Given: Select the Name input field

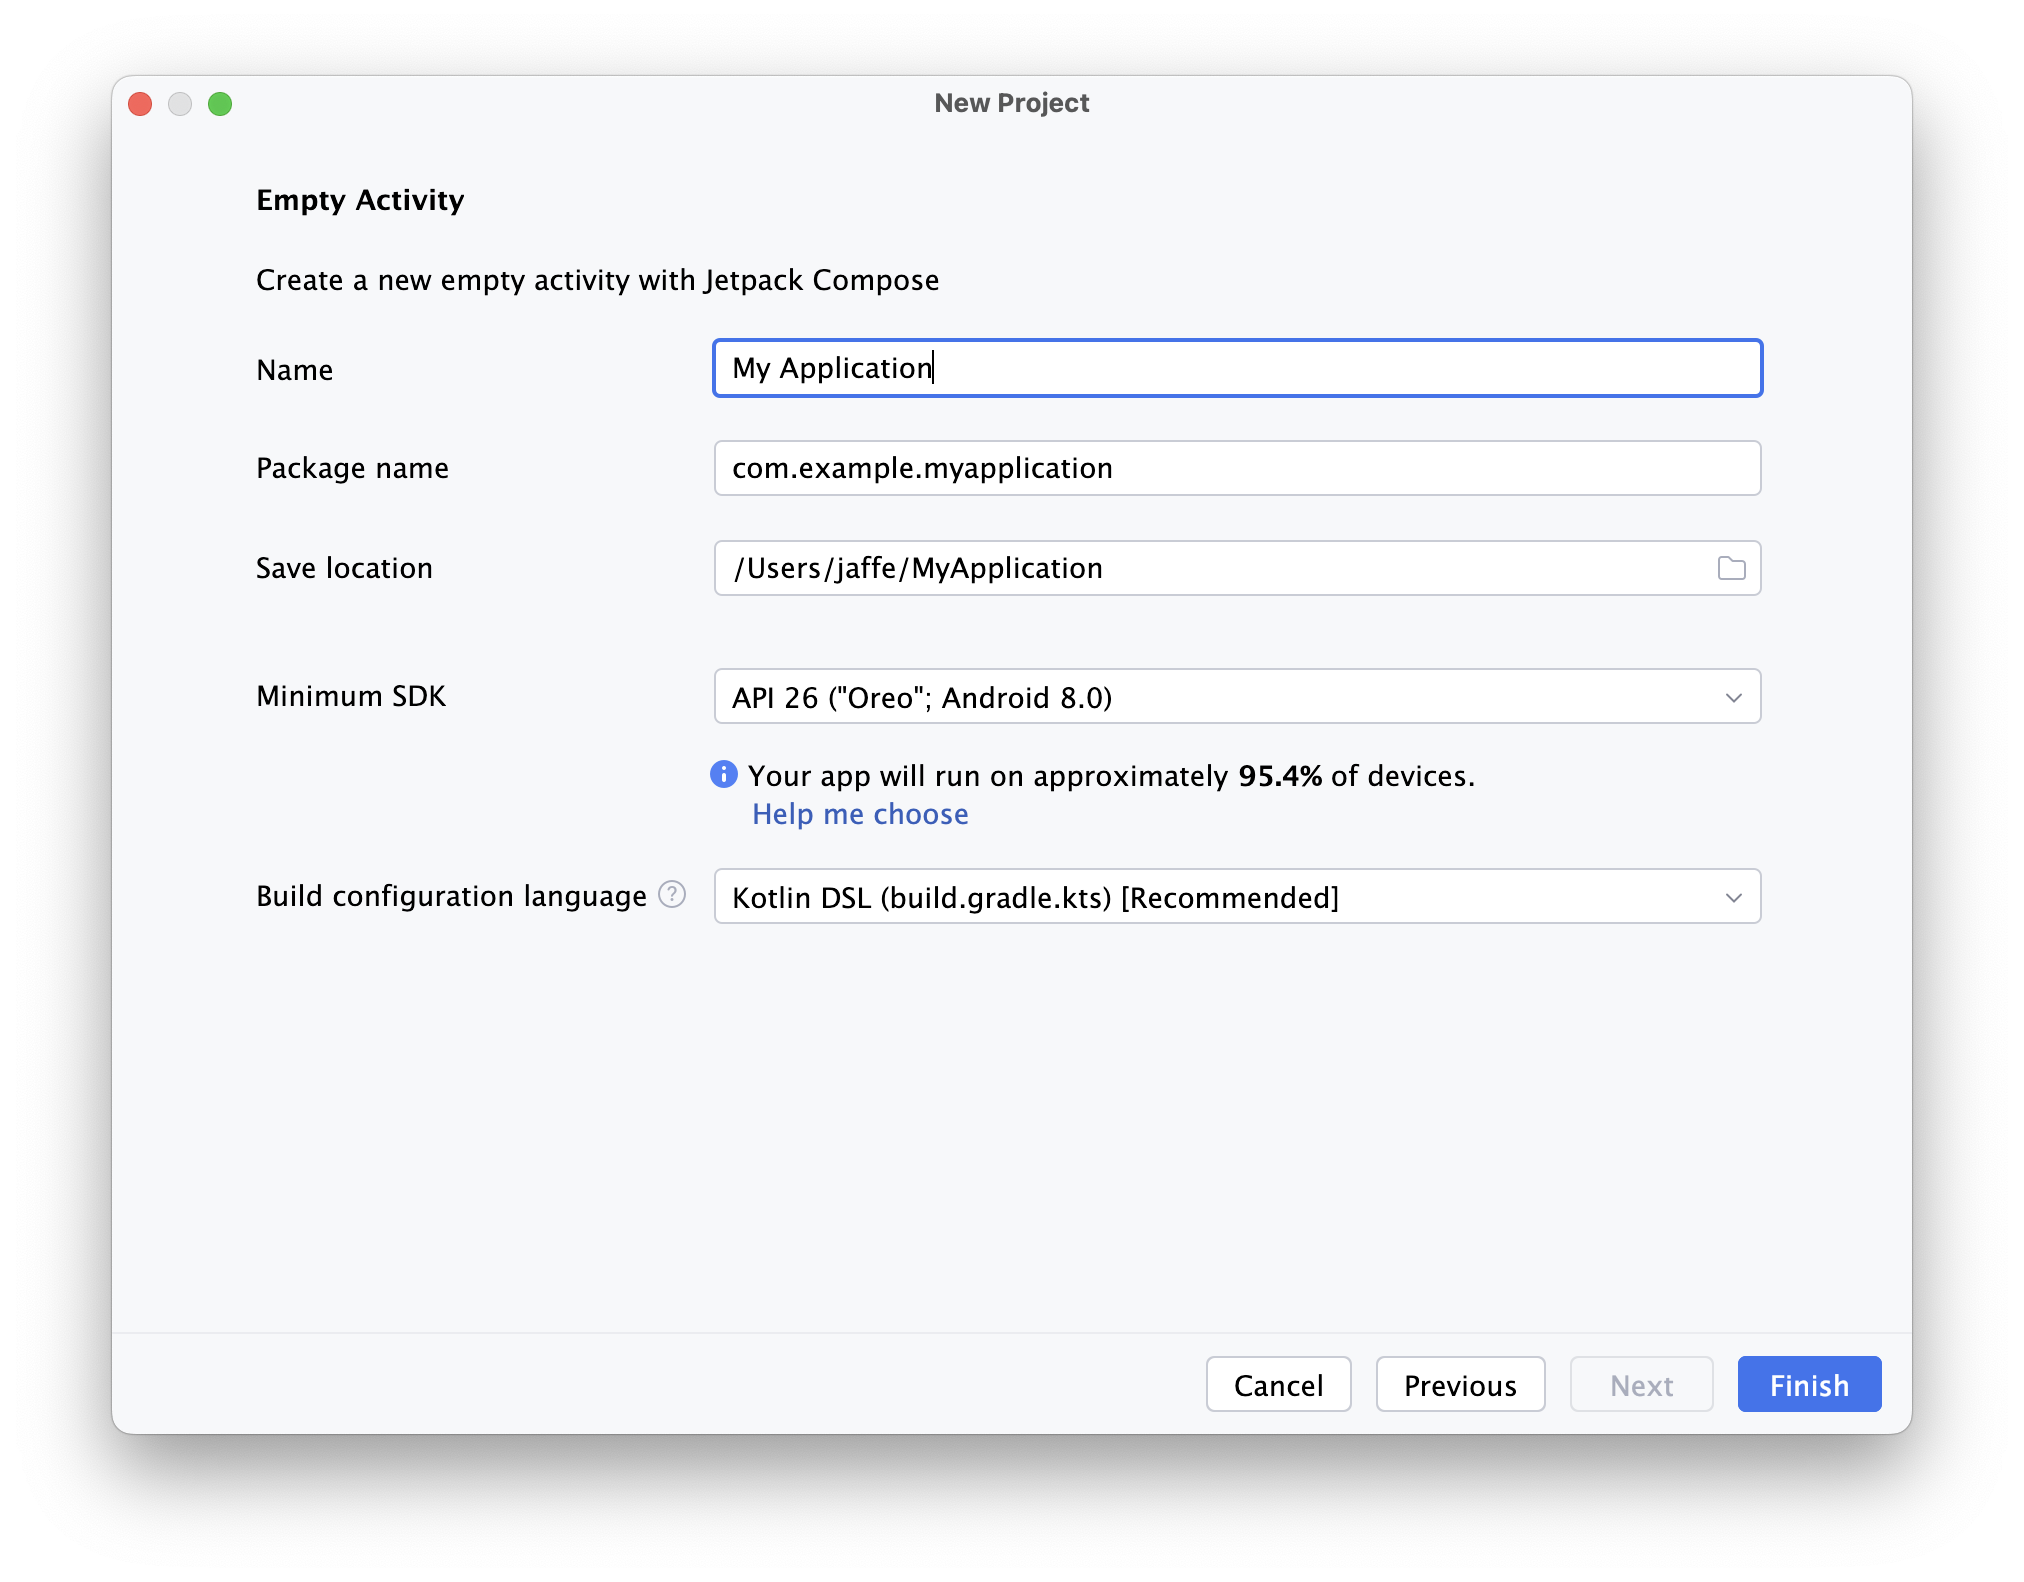Looking at the screenshot, I should coord(1237,368).
